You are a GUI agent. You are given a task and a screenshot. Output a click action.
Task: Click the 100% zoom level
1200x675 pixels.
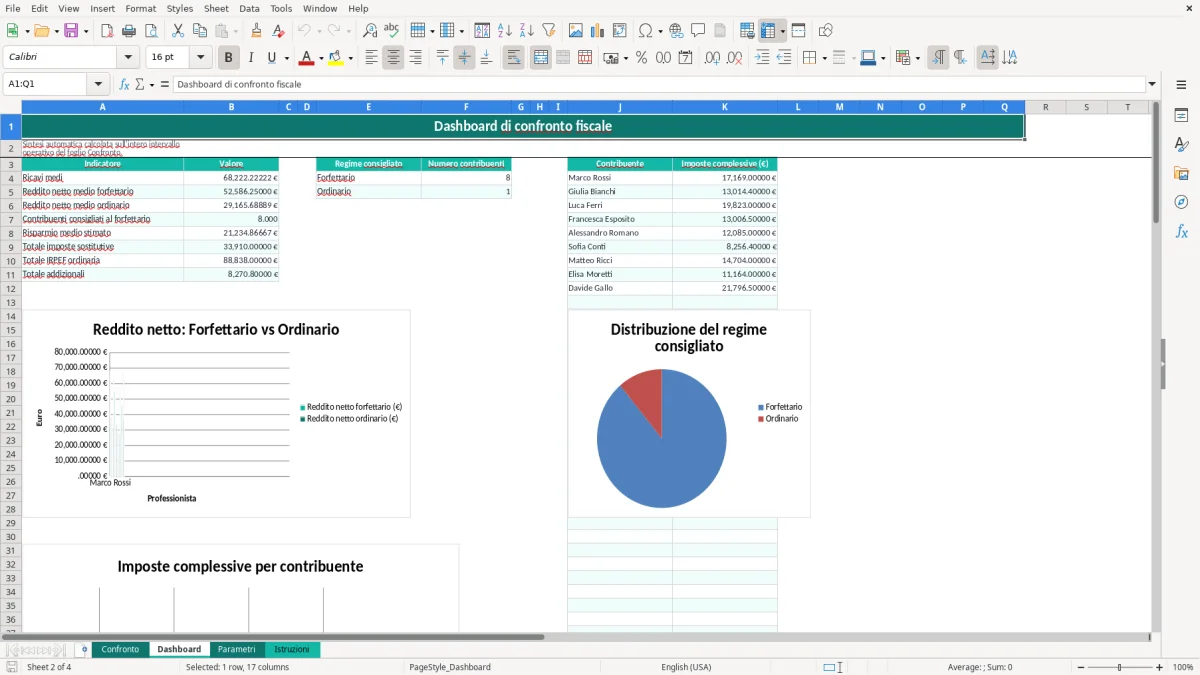click(x=1183, y=667)
